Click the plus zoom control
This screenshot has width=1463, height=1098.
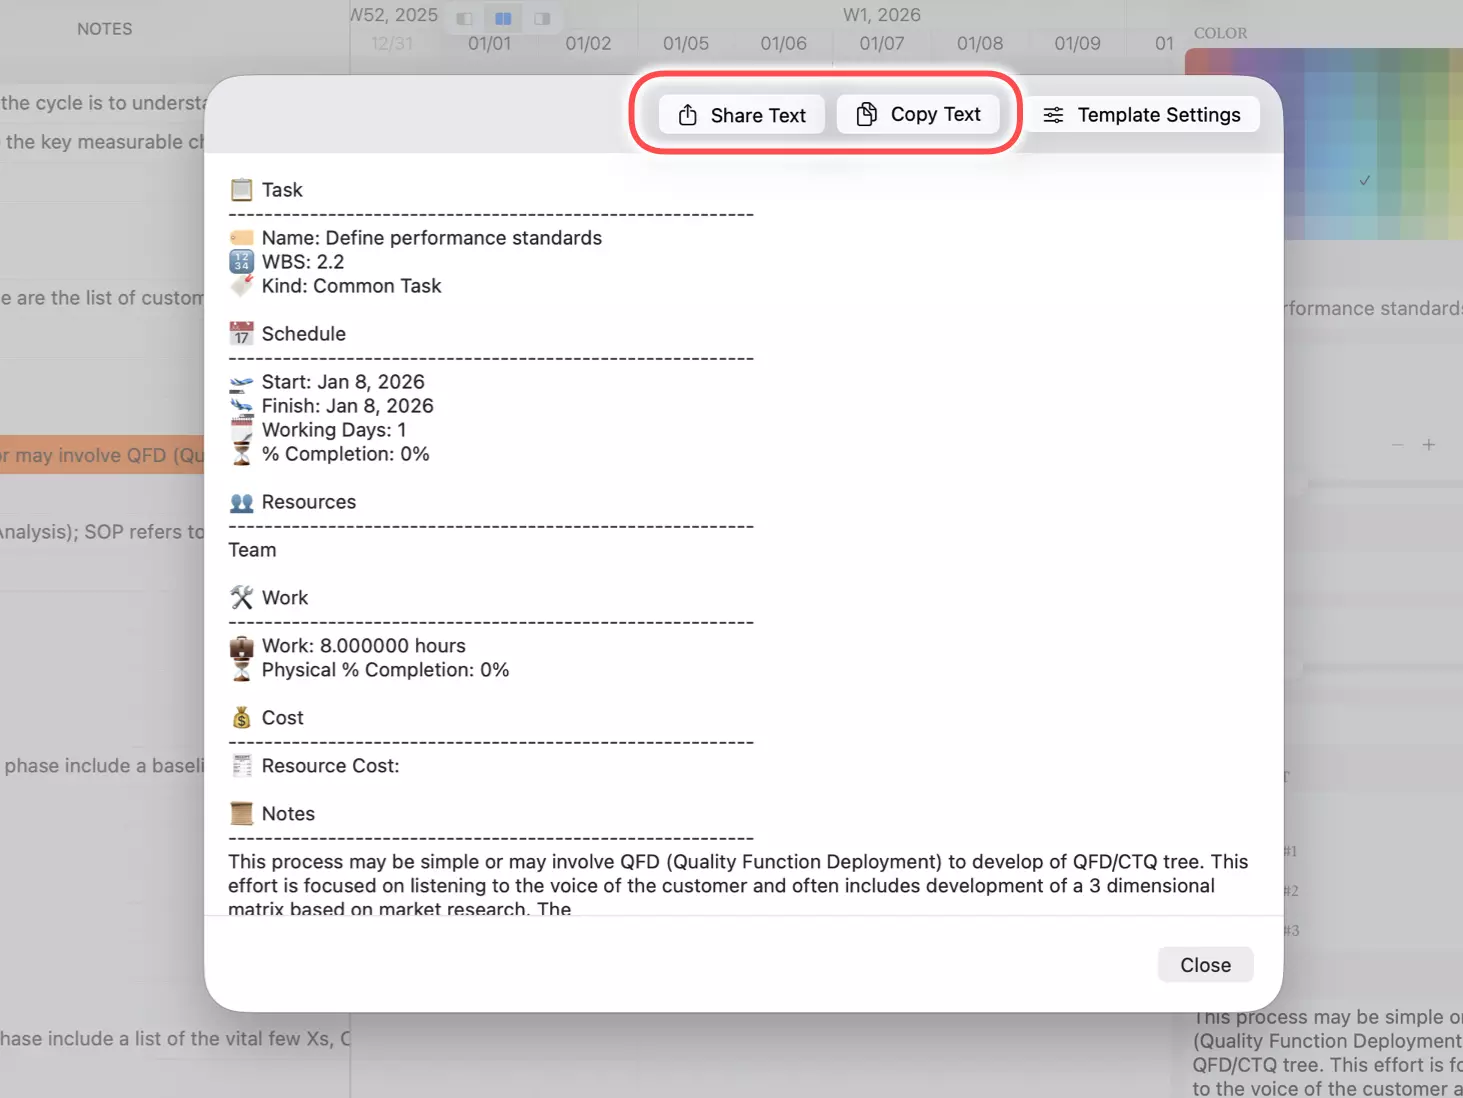(x=1429, y=445)
